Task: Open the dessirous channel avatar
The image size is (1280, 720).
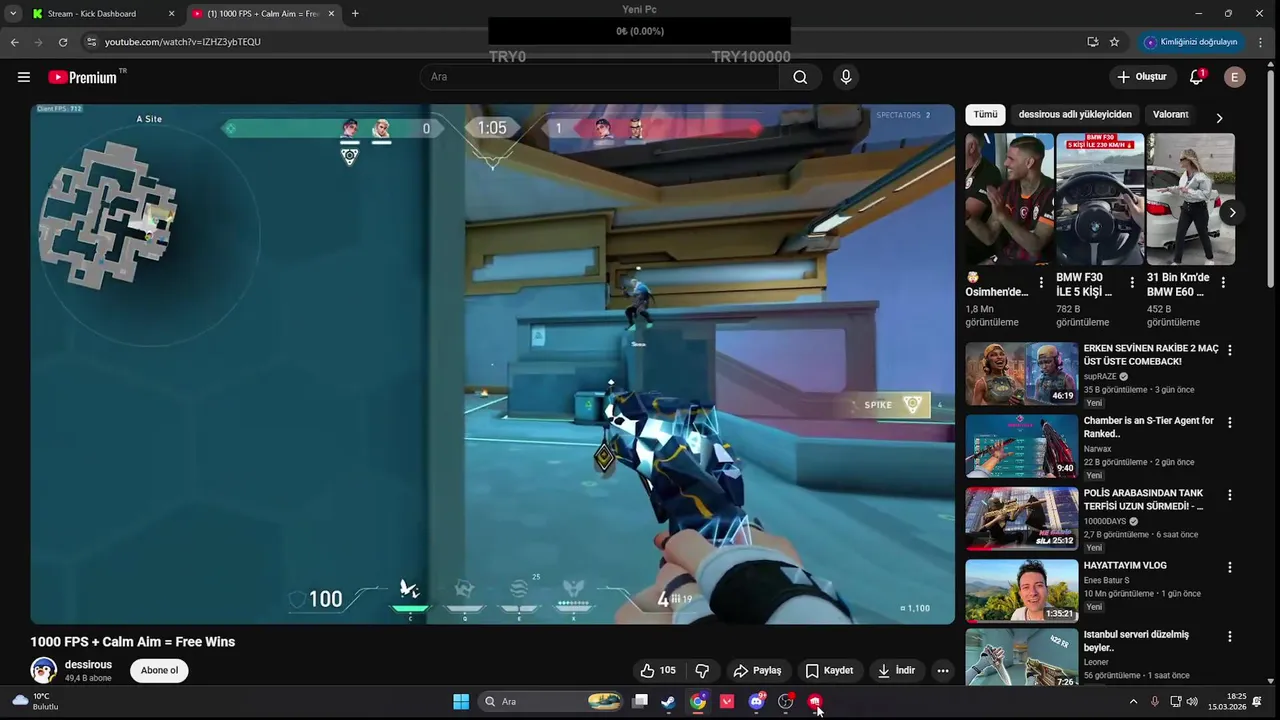Action: pos(44,670)
